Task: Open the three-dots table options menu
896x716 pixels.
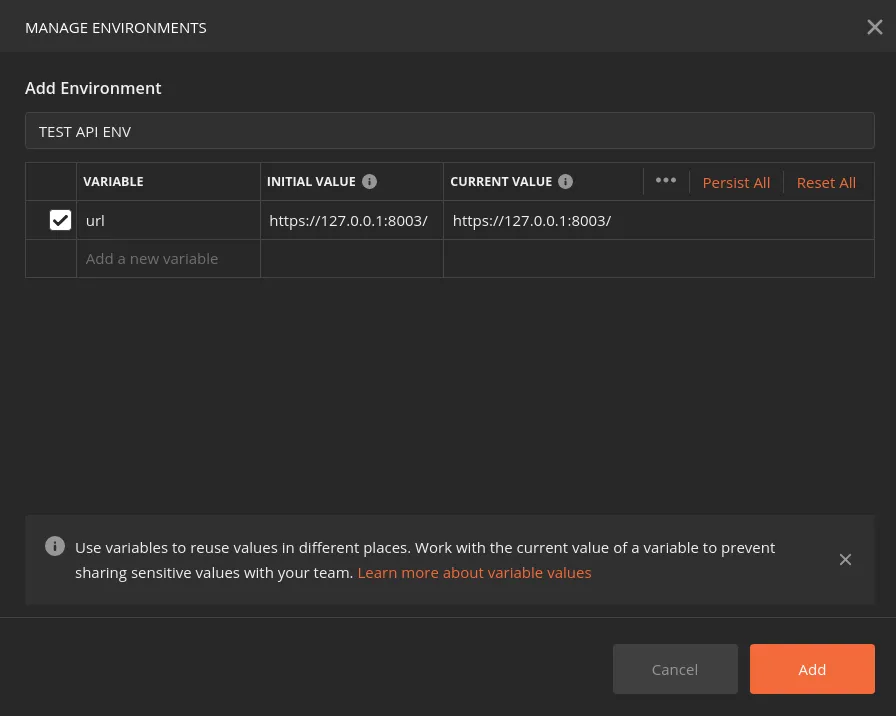Action: [x=666, y=181]
